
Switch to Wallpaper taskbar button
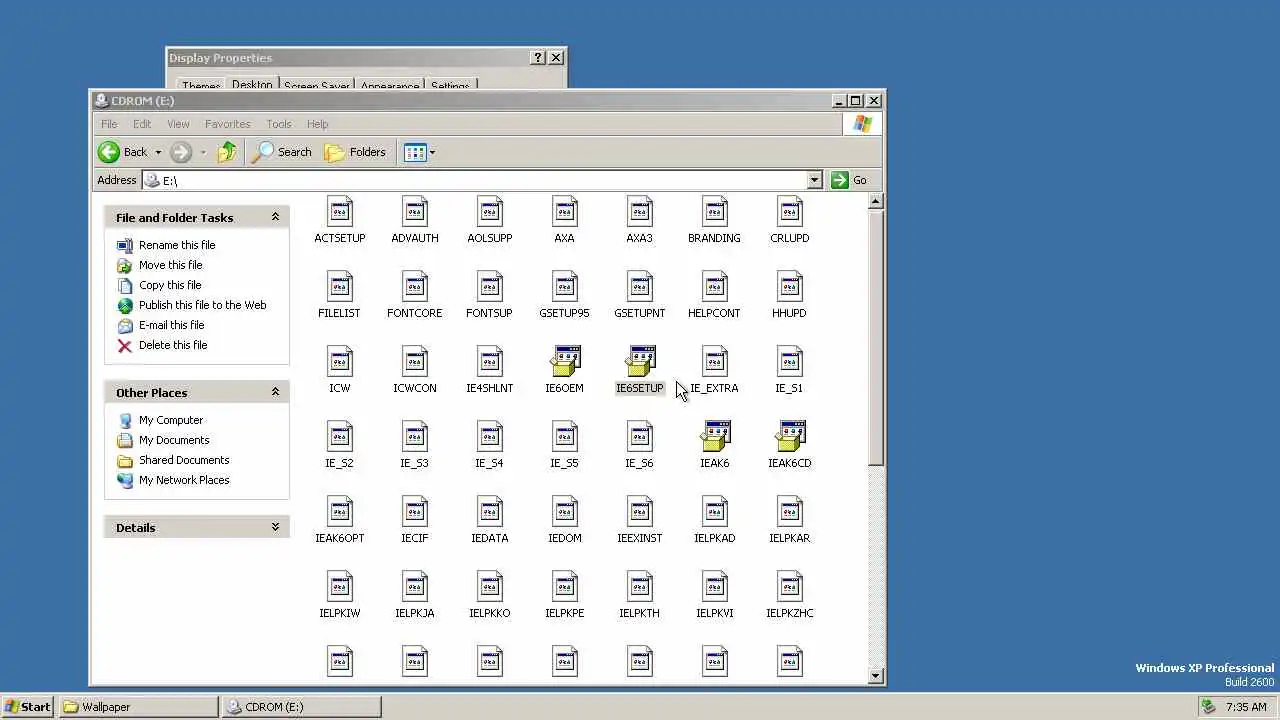click(x=138, y=706)
